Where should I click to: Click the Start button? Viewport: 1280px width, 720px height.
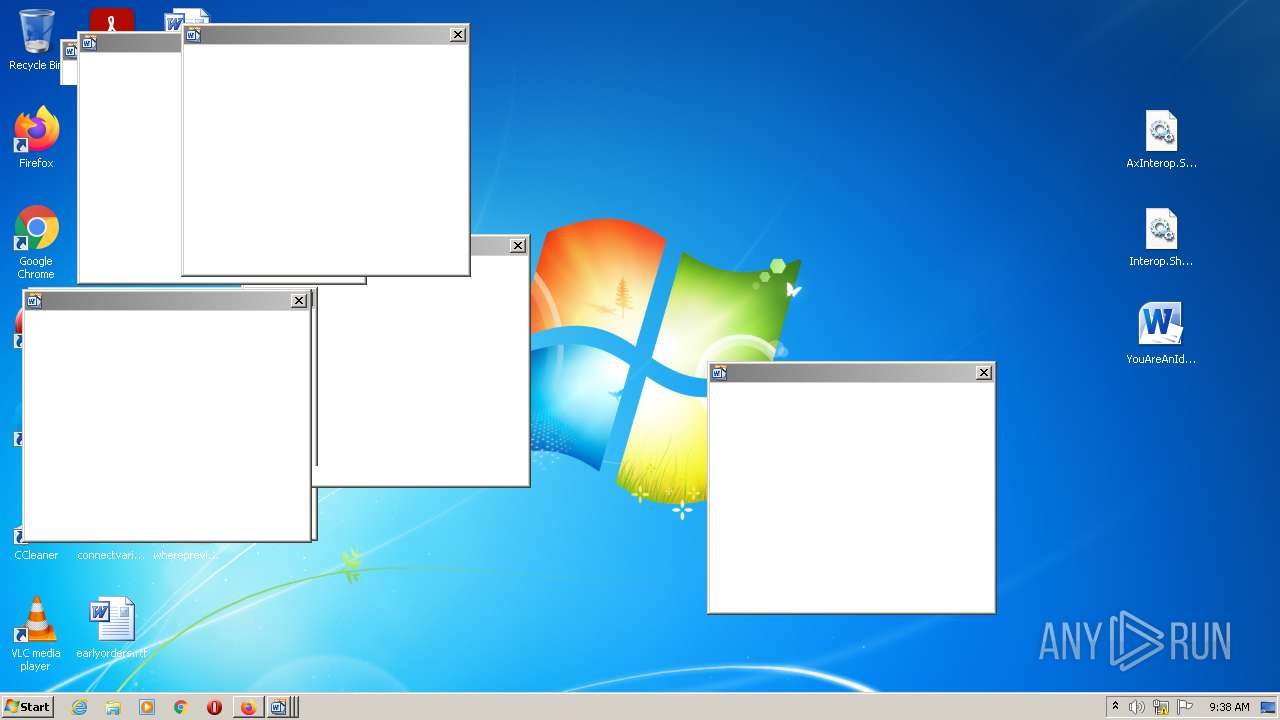[x=28, y=707]
